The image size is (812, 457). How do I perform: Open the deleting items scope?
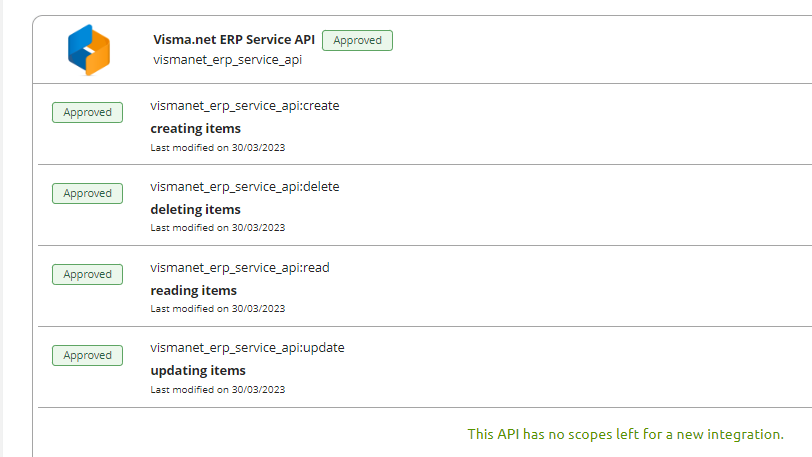(x=196, y=209)
